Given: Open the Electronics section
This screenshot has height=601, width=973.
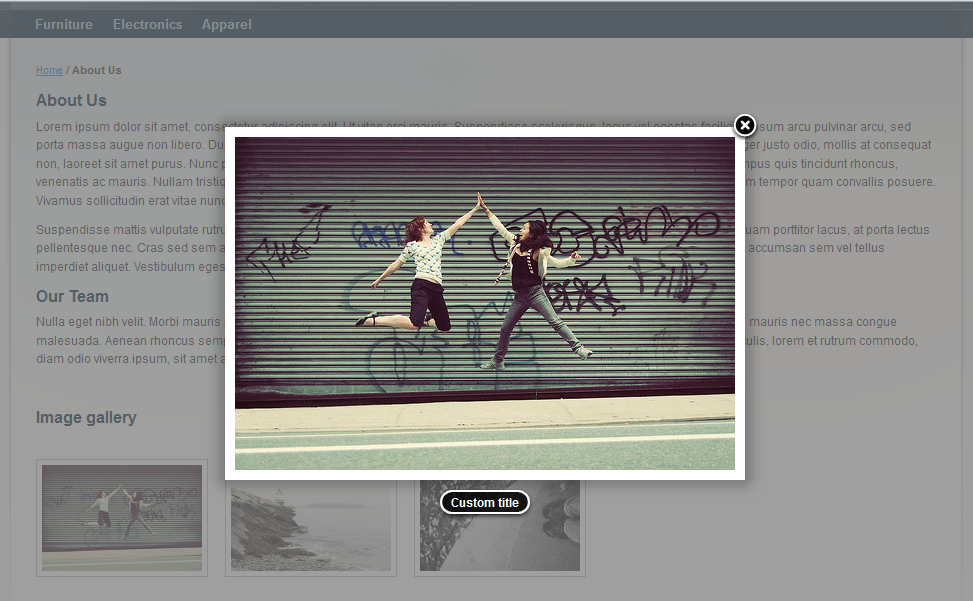Looking at the screenshot, I should (x=147, y=24).
